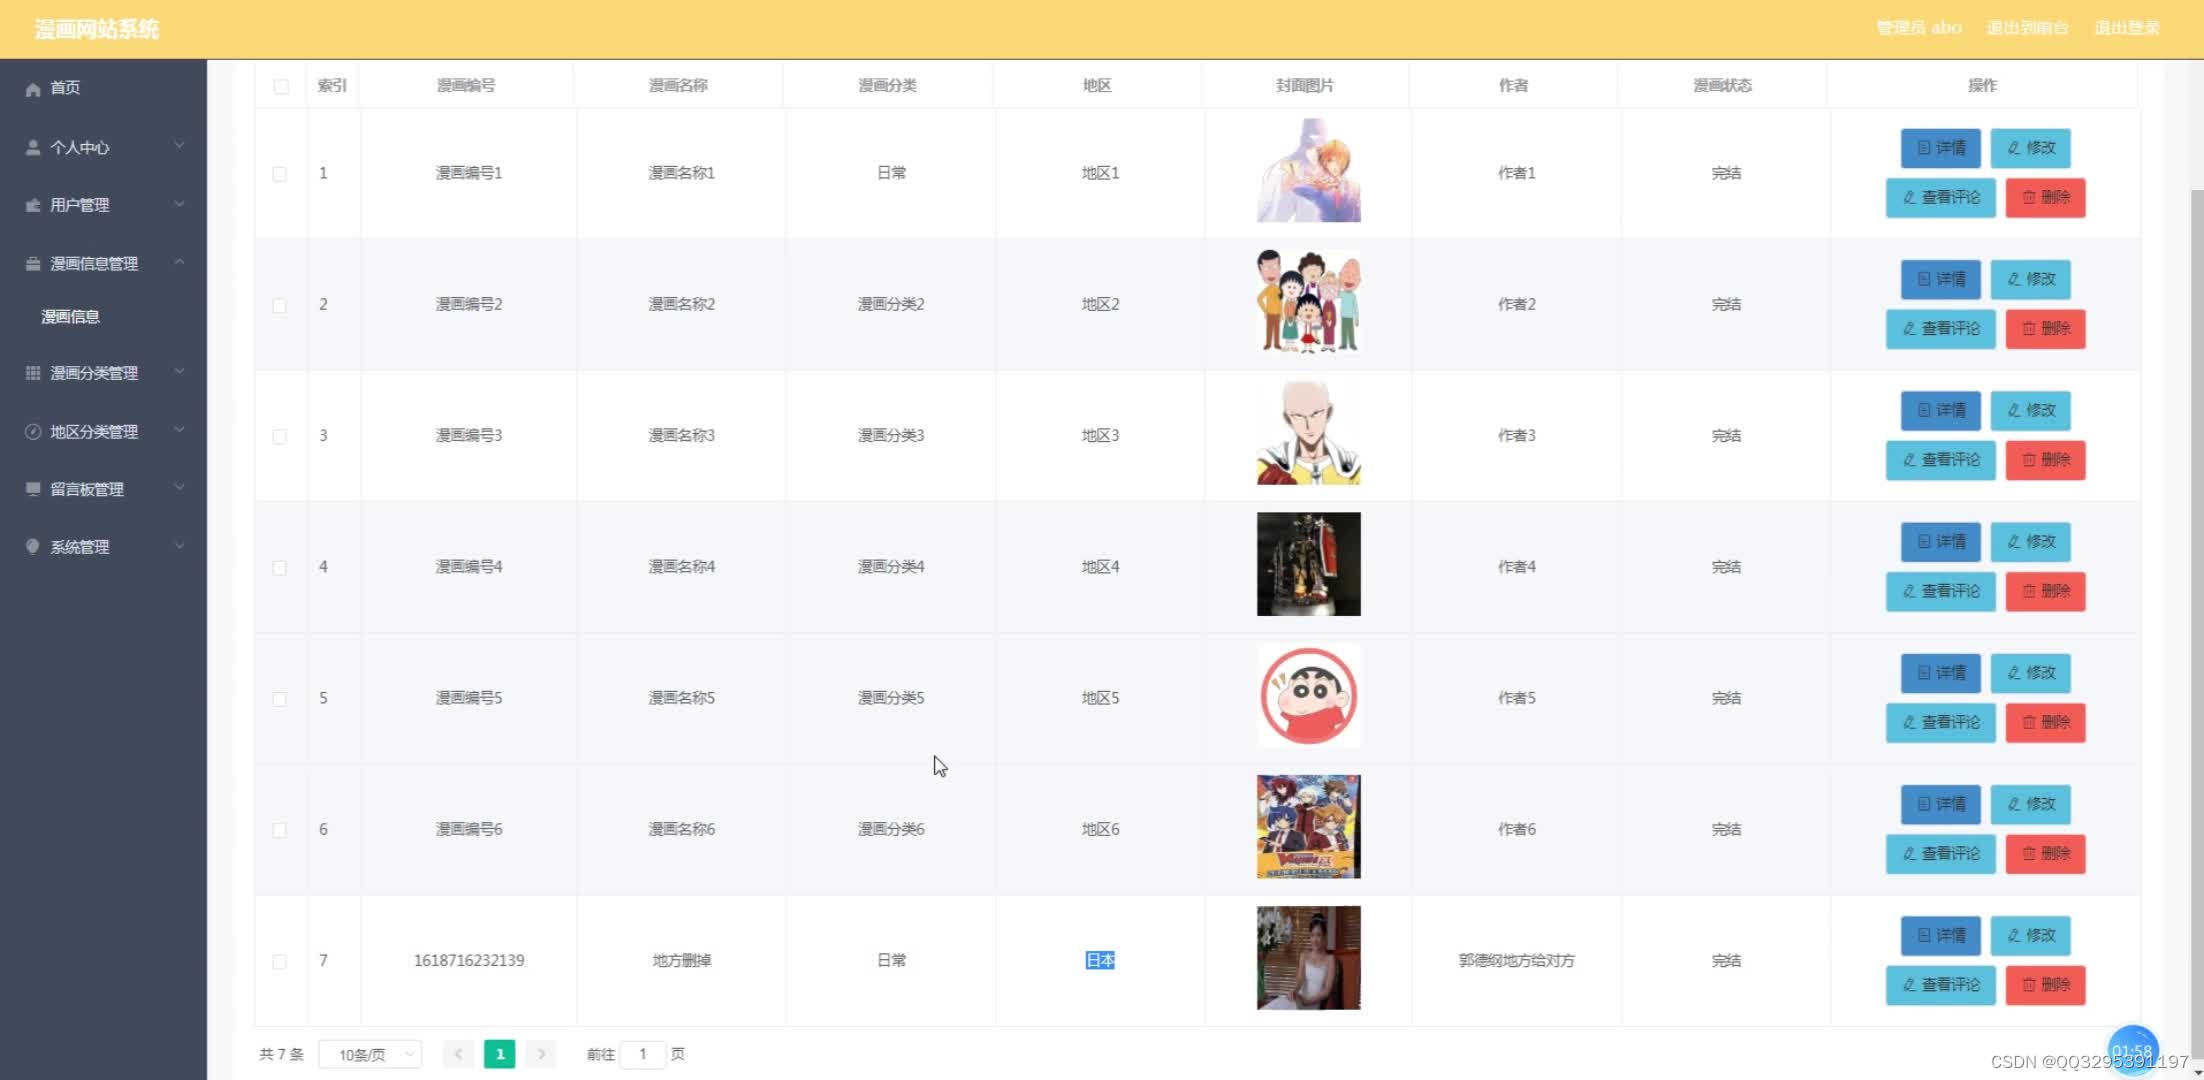Image resolution: width=2204 pixels, height=1080 pixels.
Task: Click the previous page arrow
Action: coord(458,1054)
